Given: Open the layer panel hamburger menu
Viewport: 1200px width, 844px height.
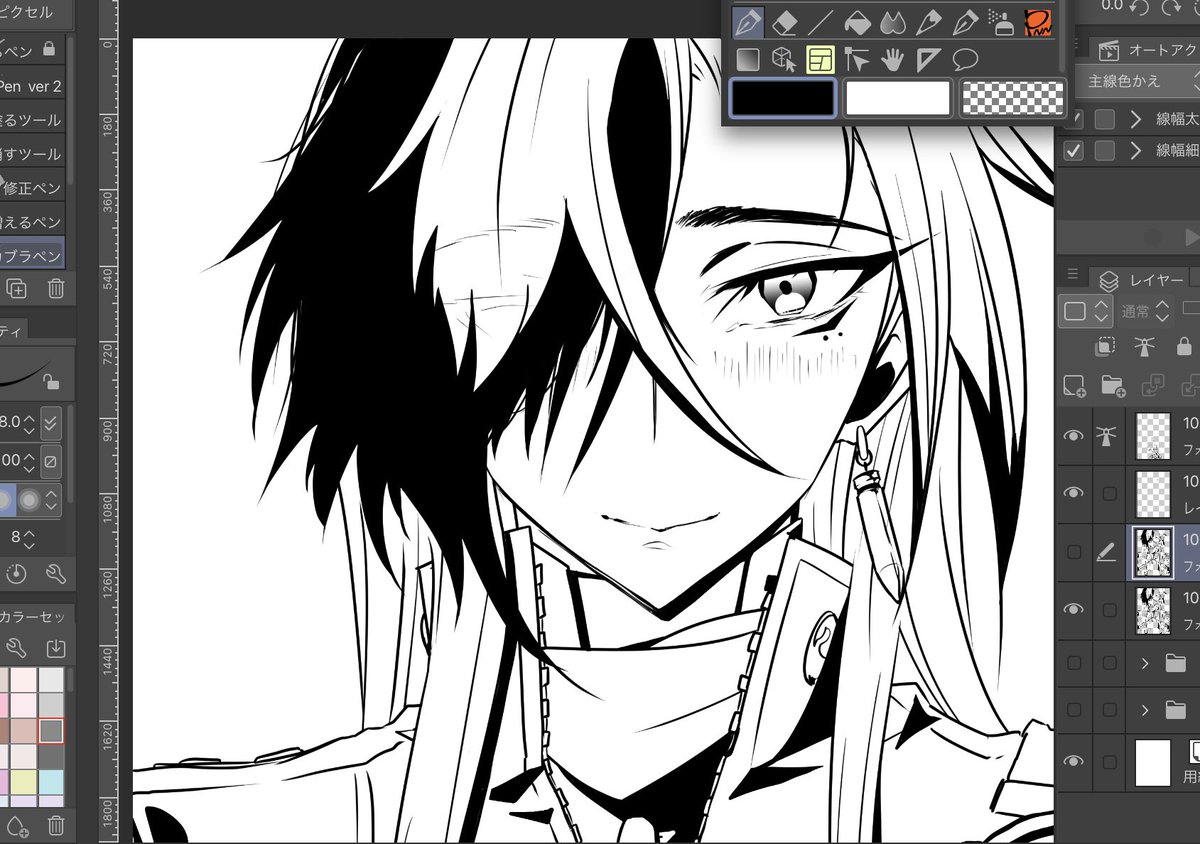Looking at the screenshot, I should click(1072, 275).
